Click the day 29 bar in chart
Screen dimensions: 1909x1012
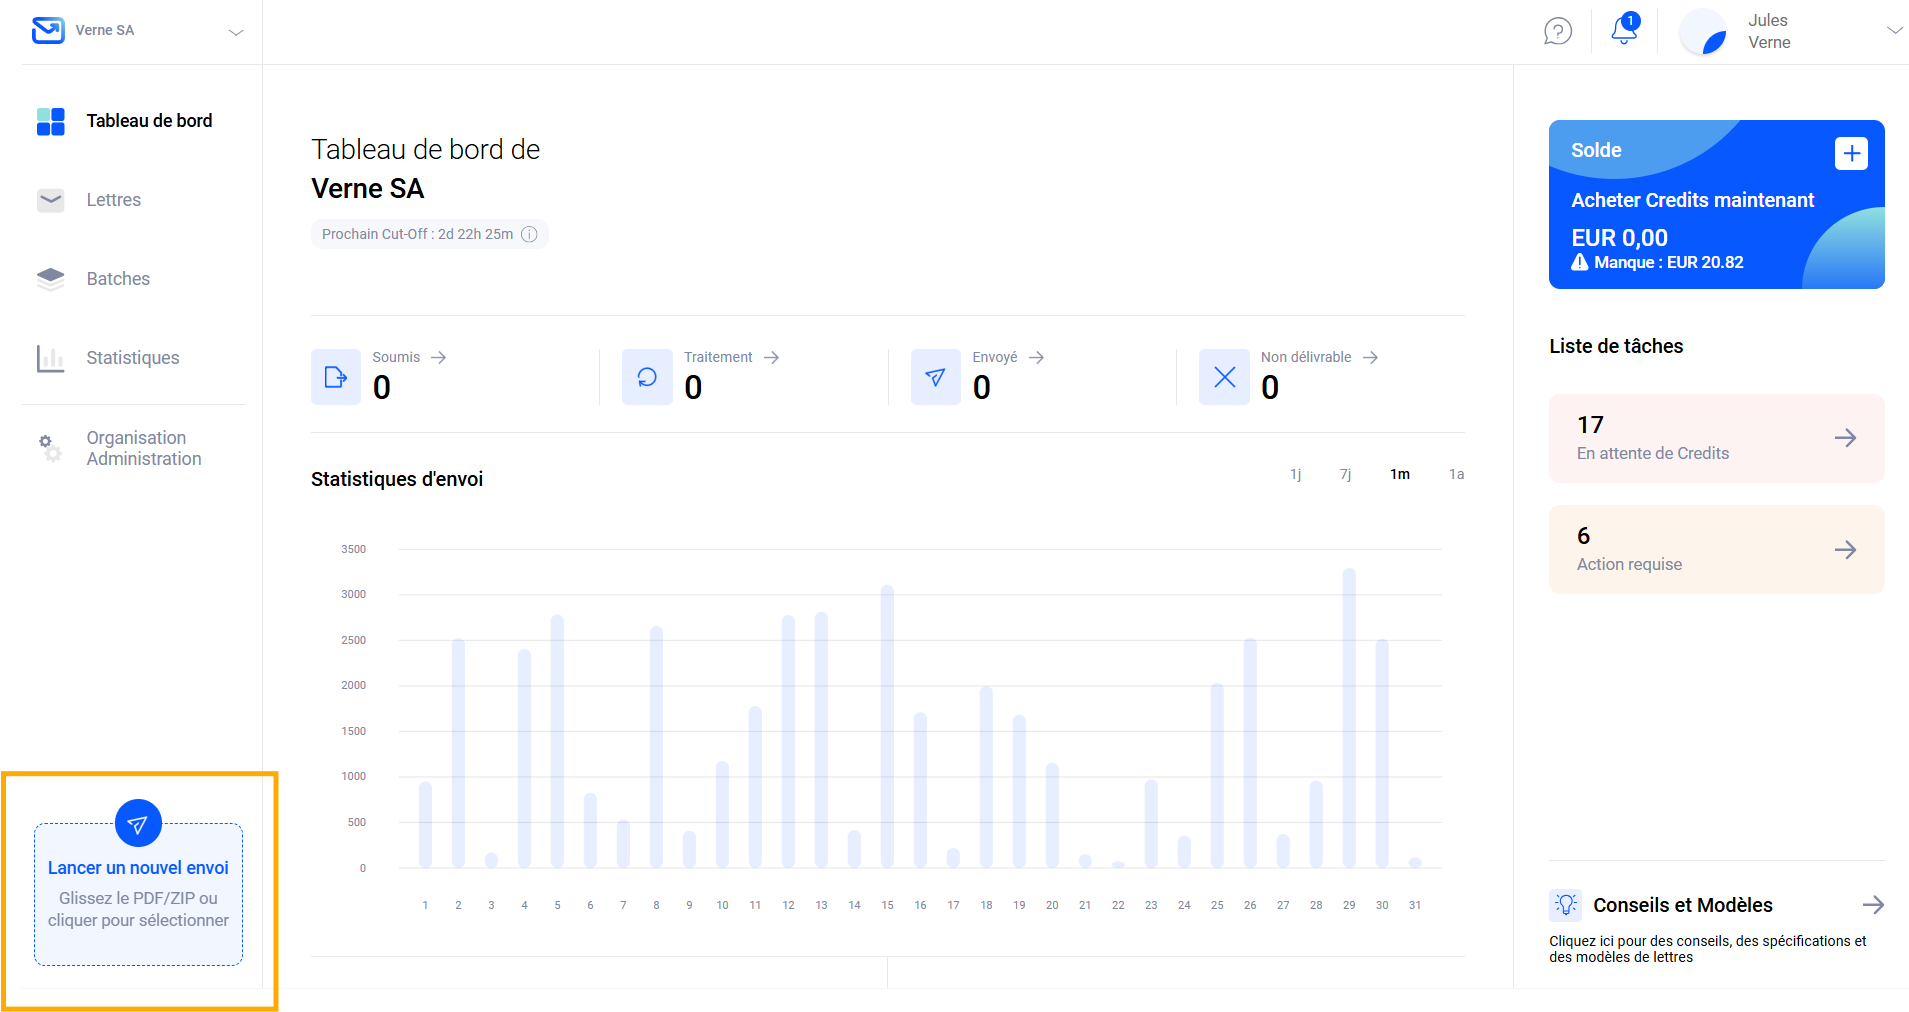click(1349, 718)
